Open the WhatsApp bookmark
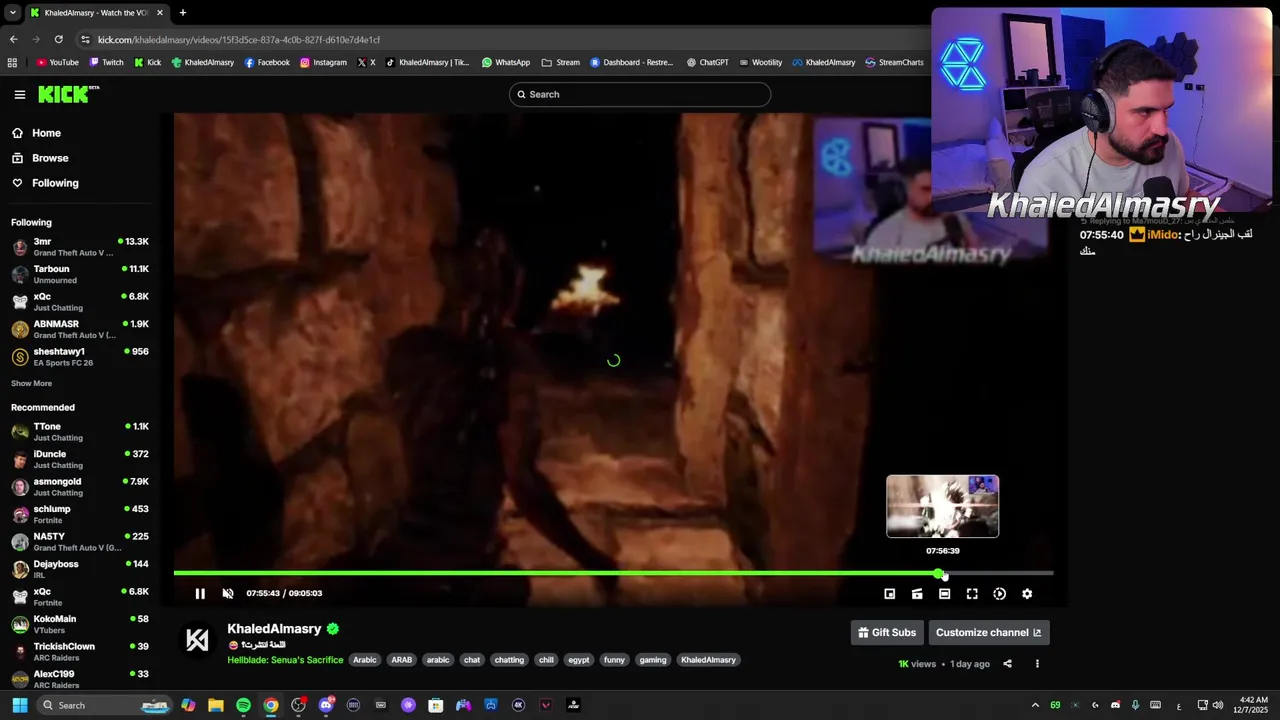This screenshot has width=1280, height=720. coord(505,62)
